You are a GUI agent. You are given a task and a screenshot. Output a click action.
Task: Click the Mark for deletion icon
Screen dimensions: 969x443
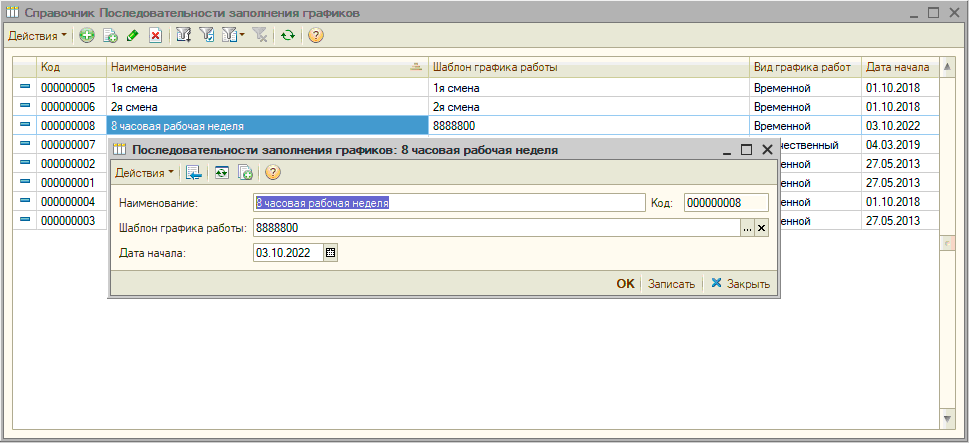coord(155,36)
